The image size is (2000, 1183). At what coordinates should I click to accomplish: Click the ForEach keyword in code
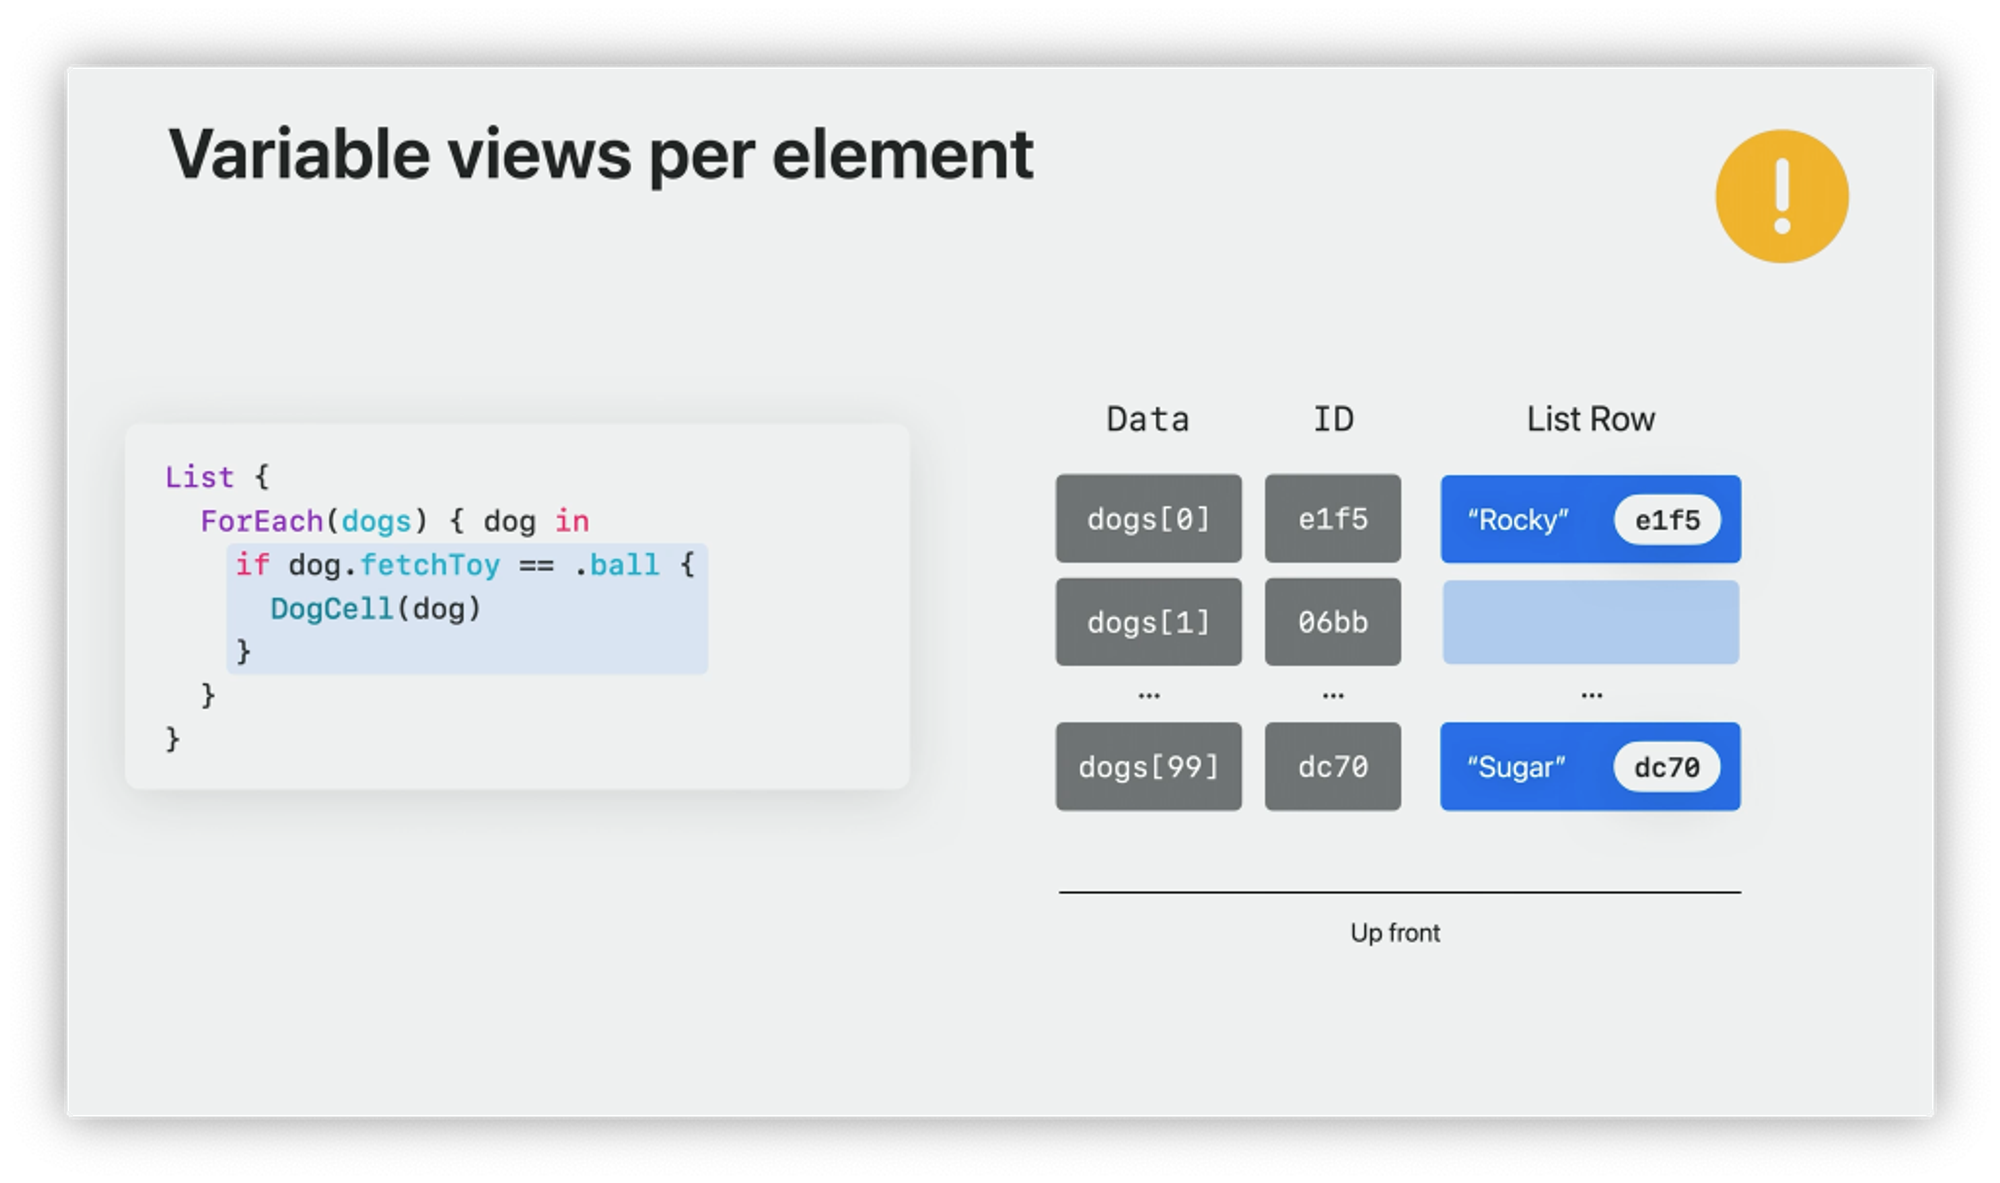click(261, 521)
